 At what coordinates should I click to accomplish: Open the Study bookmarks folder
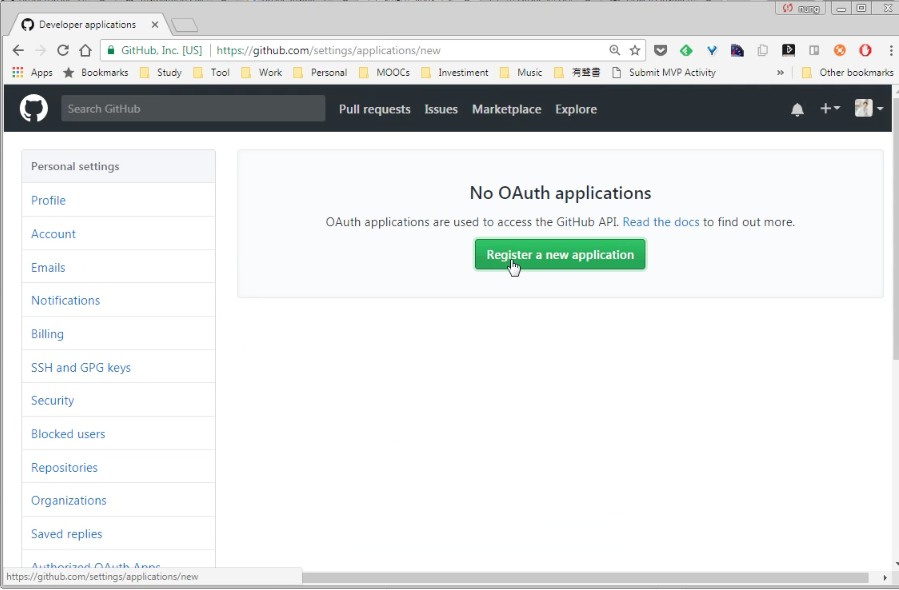(x=161, y=72)
